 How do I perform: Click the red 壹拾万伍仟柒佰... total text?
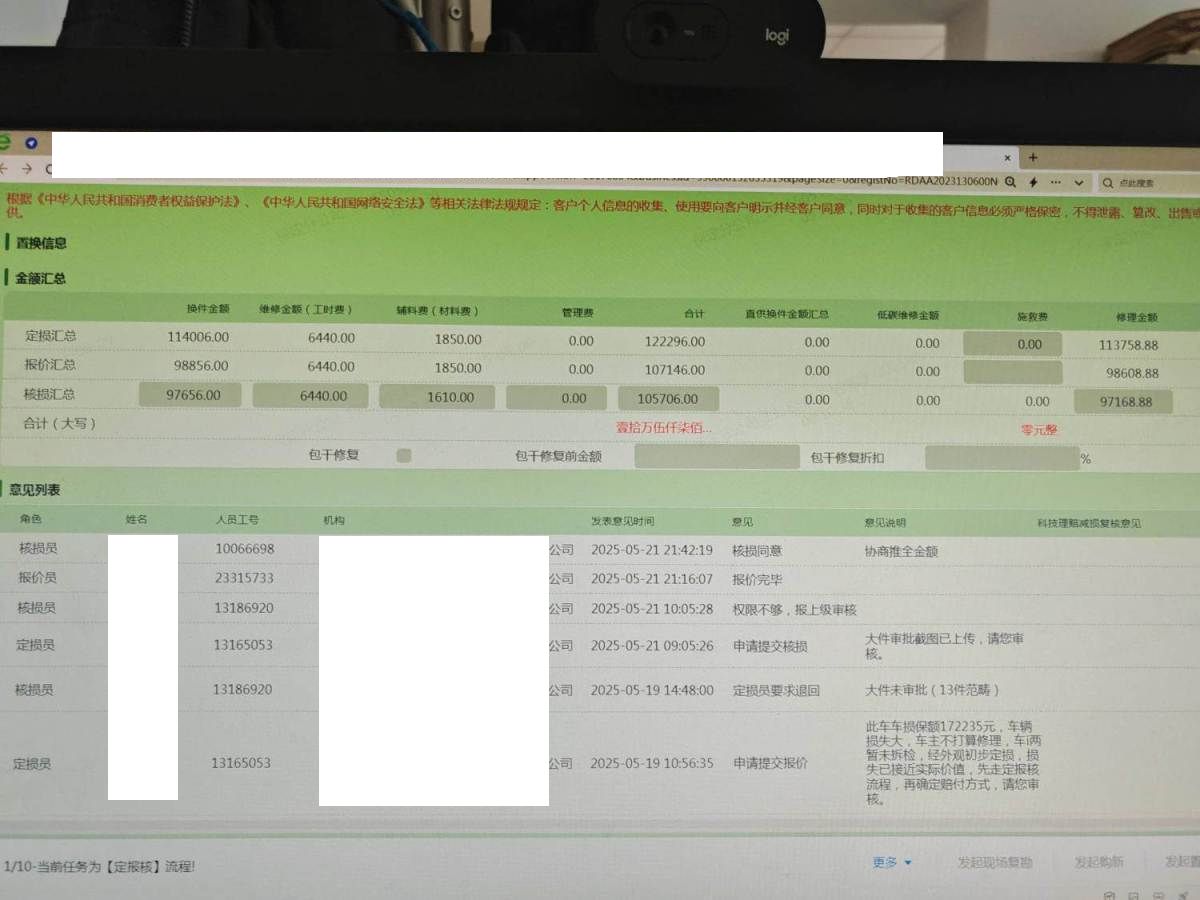point(663,427)
